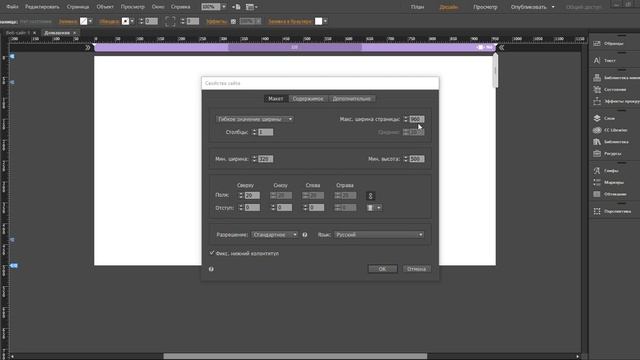Viewport: 640px width, 360px height.
Task: Click the Макс. ширина страницы input field
Action: click(417, 119)
